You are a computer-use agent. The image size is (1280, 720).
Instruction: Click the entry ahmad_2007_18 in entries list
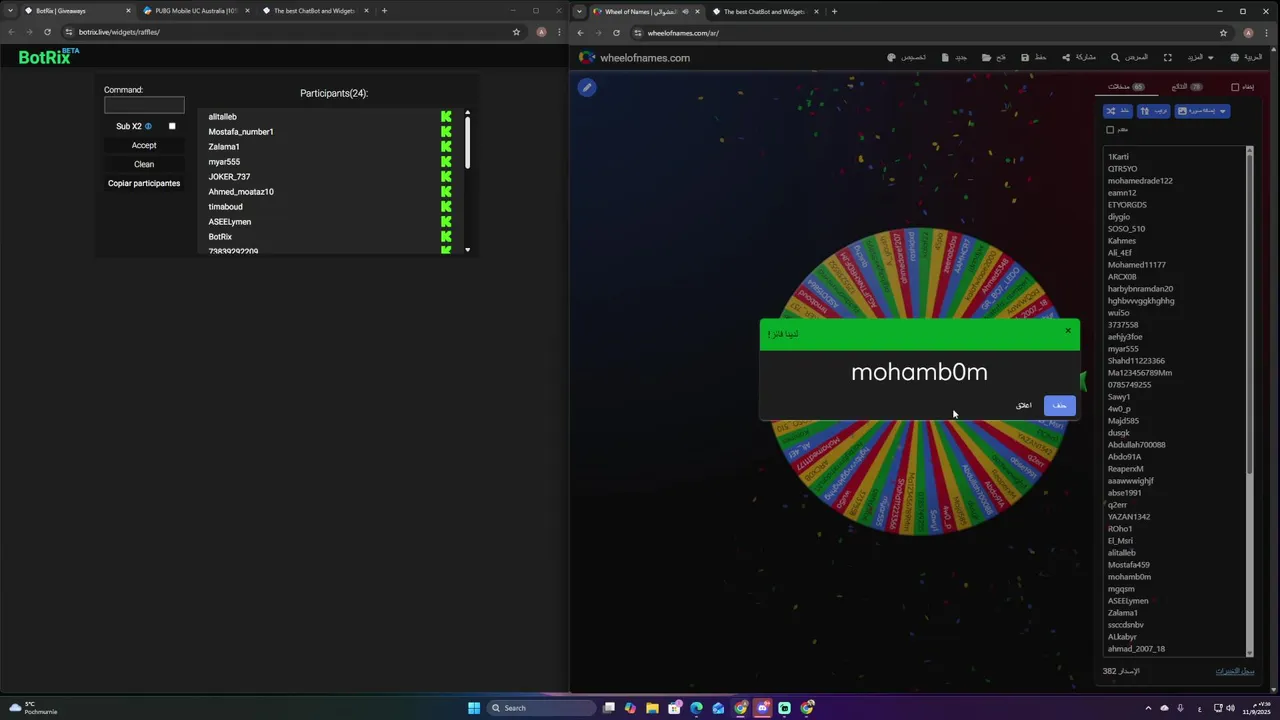[x=1136, y=649]
